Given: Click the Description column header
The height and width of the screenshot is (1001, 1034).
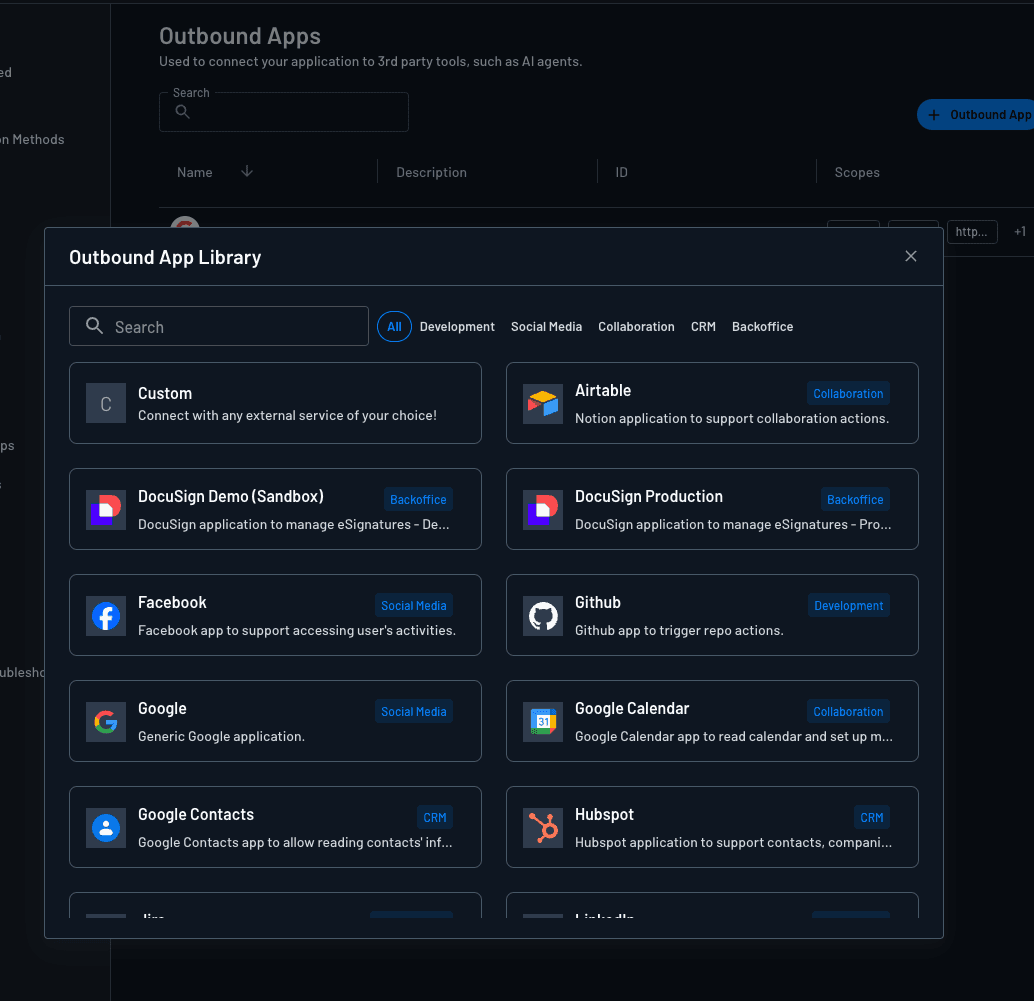Looking at the screenshot, I should coord(431,172).
